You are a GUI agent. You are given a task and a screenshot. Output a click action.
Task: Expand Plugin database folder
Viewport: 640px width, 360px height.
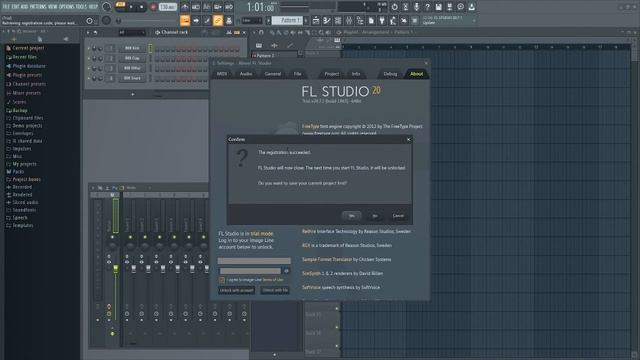pyautogui.click(x=29, y=66)
